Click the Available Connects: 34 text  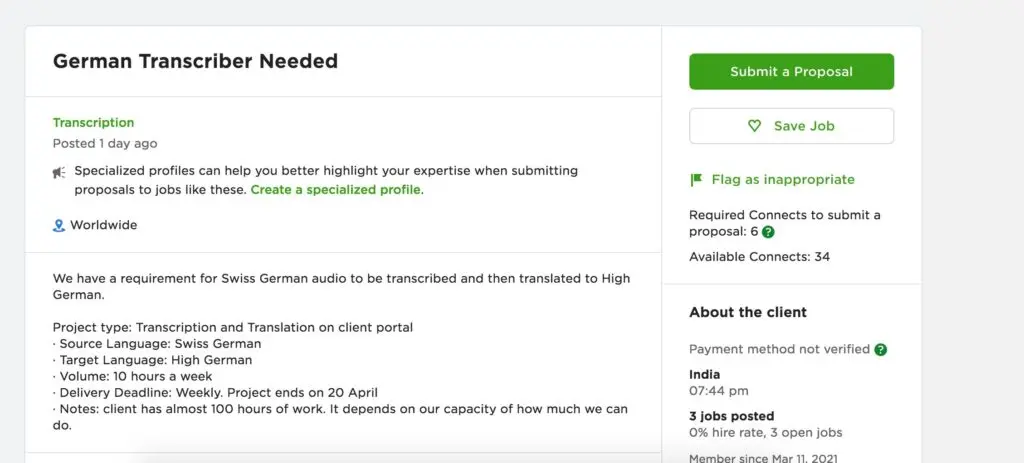(x=759, y=257)
